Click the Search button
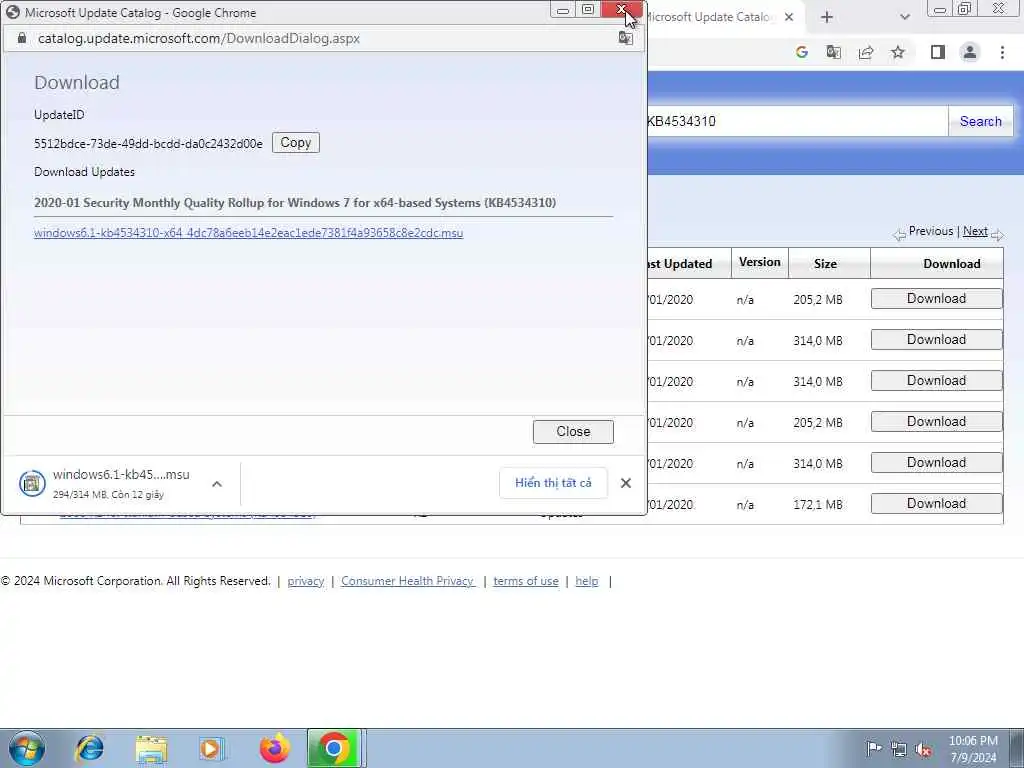This screenshot has width=1024, height=768. [980, 121]
